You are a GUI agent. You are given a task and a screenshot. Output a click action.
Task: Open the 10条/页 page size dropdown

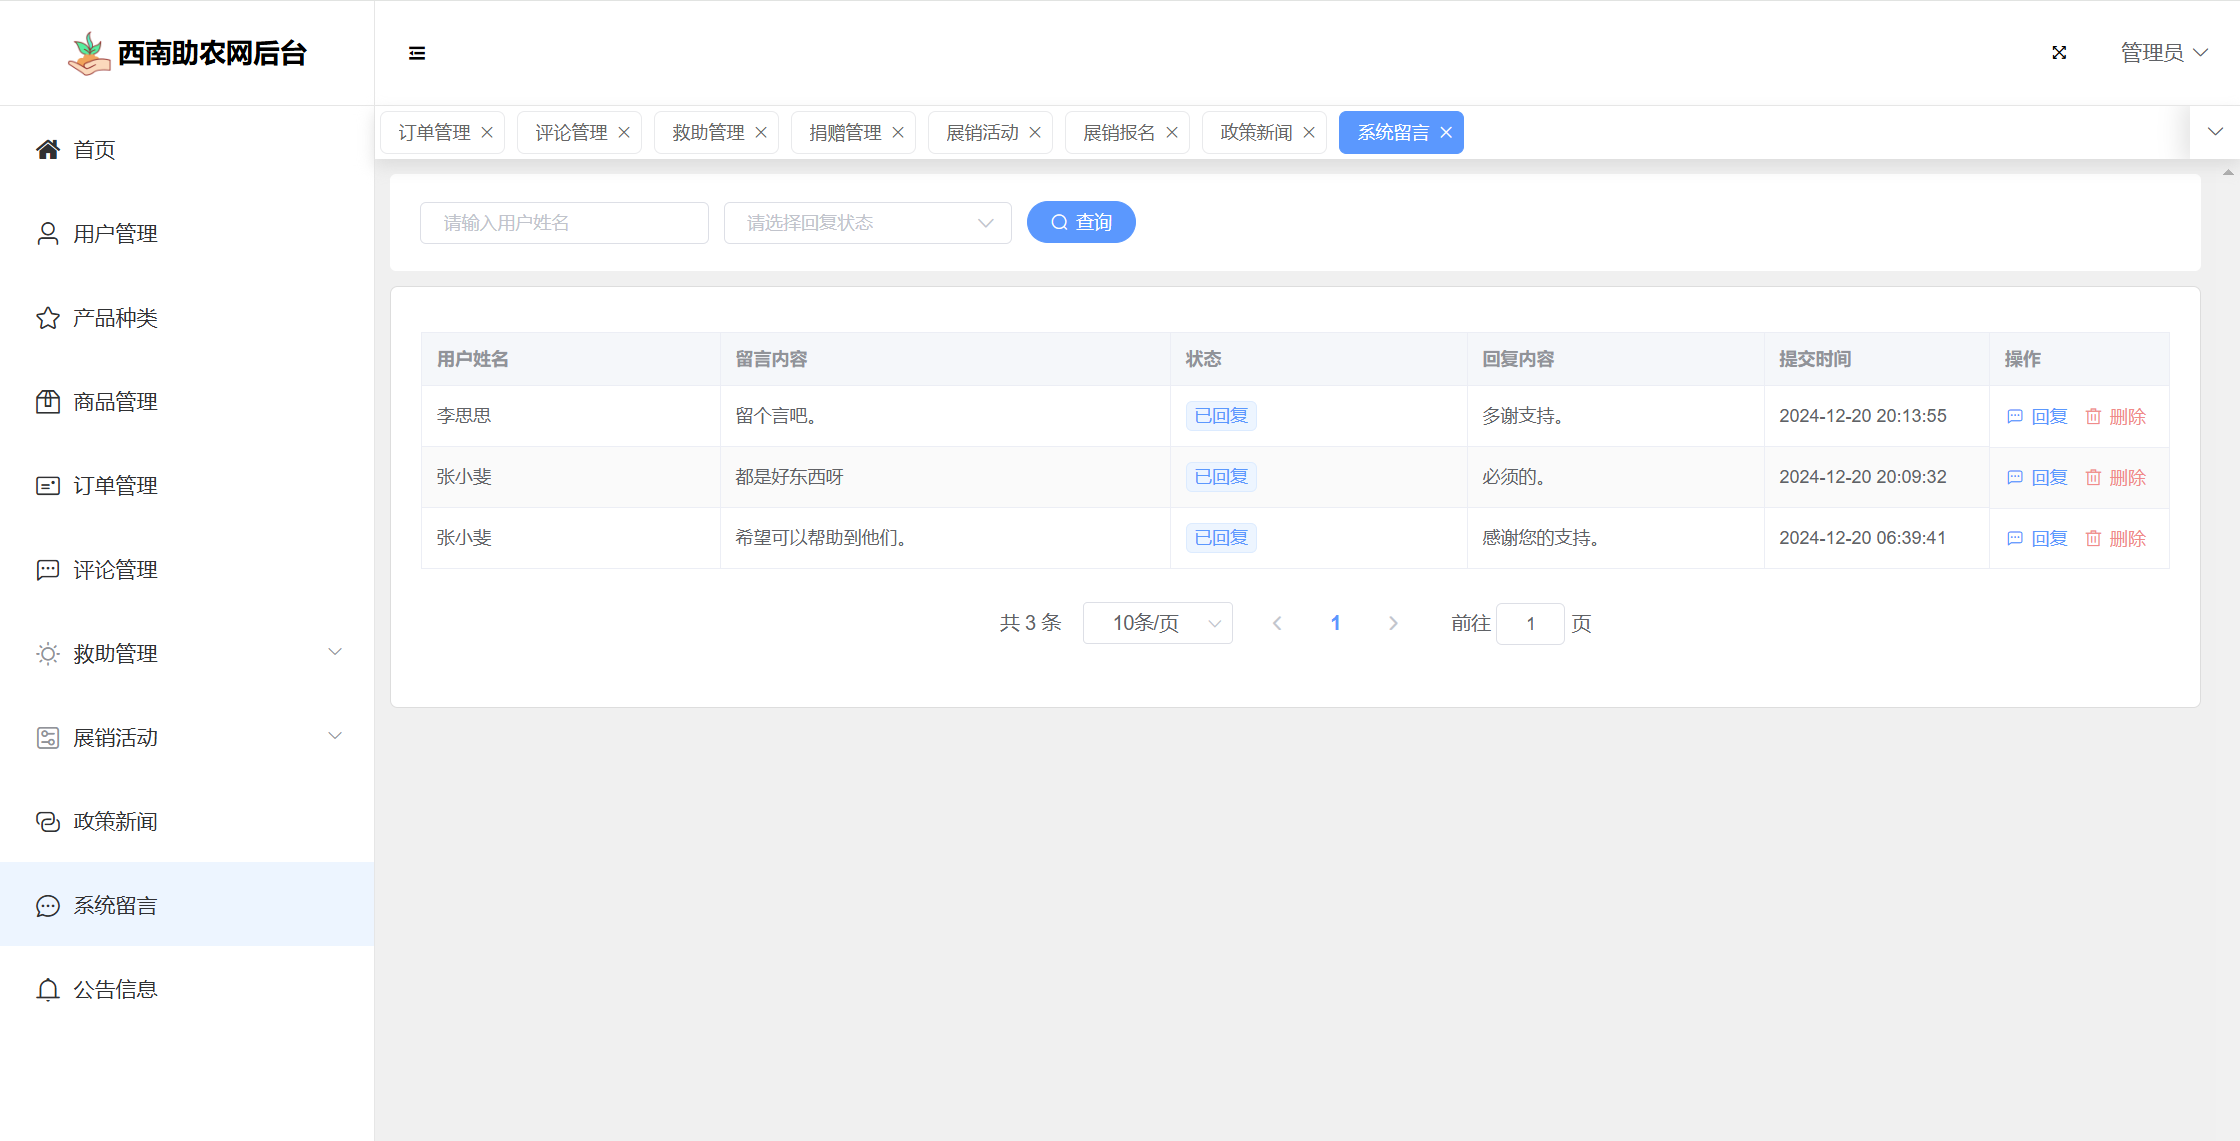click(1157, 624)
